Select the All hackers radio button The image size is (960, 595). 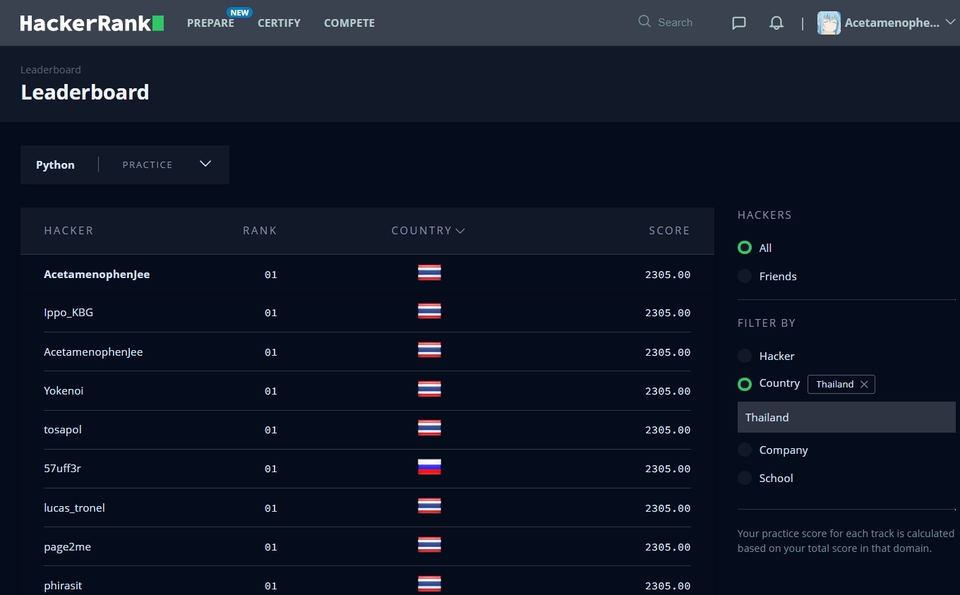(744, 248)
